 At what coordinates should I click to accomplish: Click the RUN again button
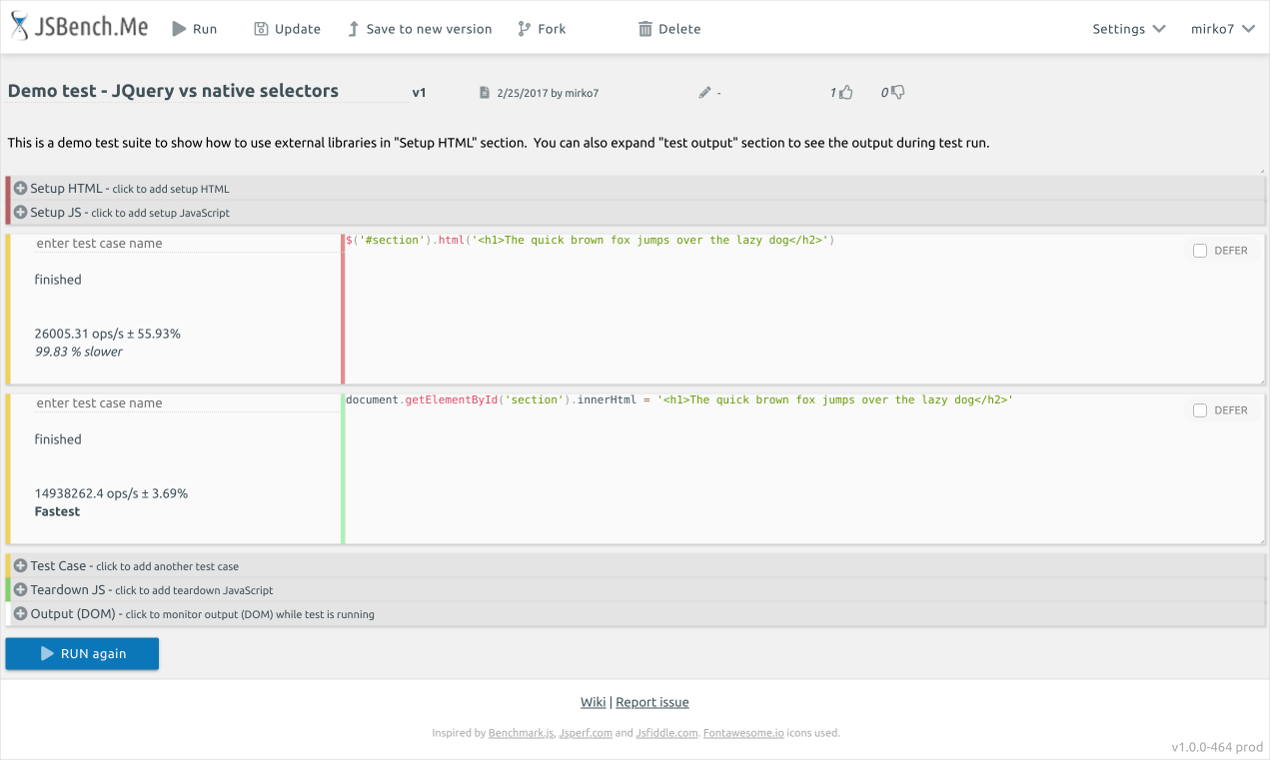coord(81,653)
